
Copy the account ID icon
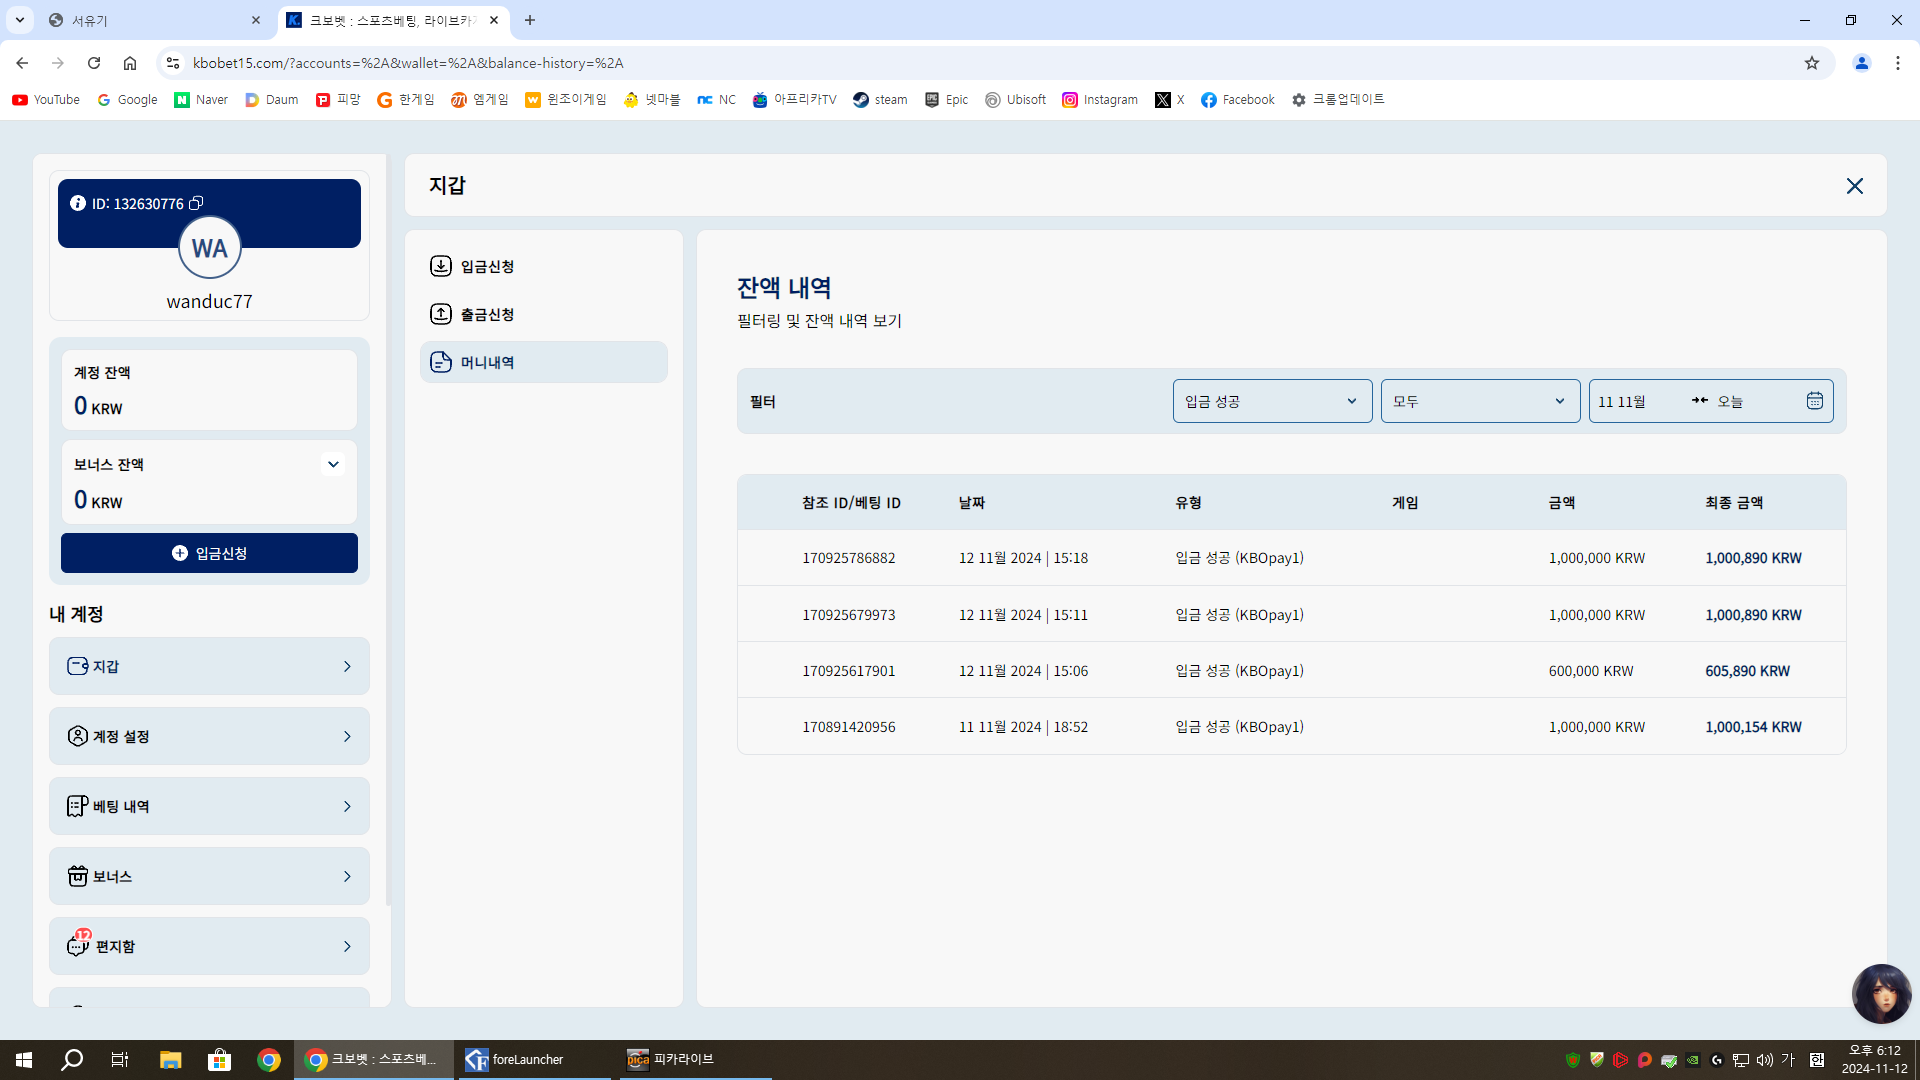point(196,203)
